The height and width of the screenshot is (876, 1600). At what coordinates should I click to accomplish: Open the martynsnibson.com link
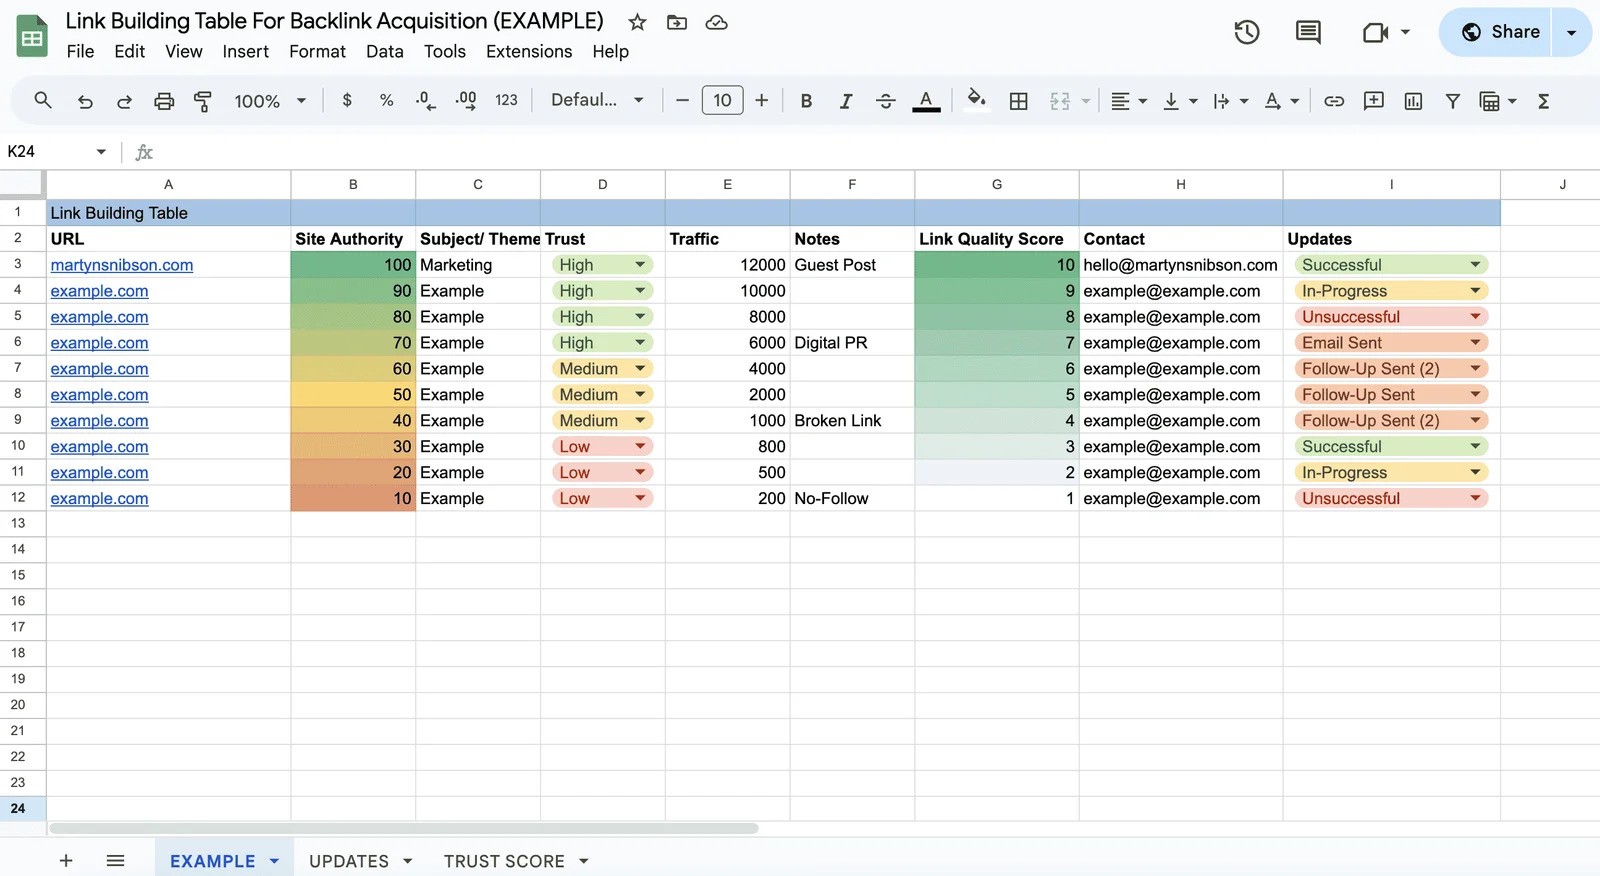tap(122, 265)
